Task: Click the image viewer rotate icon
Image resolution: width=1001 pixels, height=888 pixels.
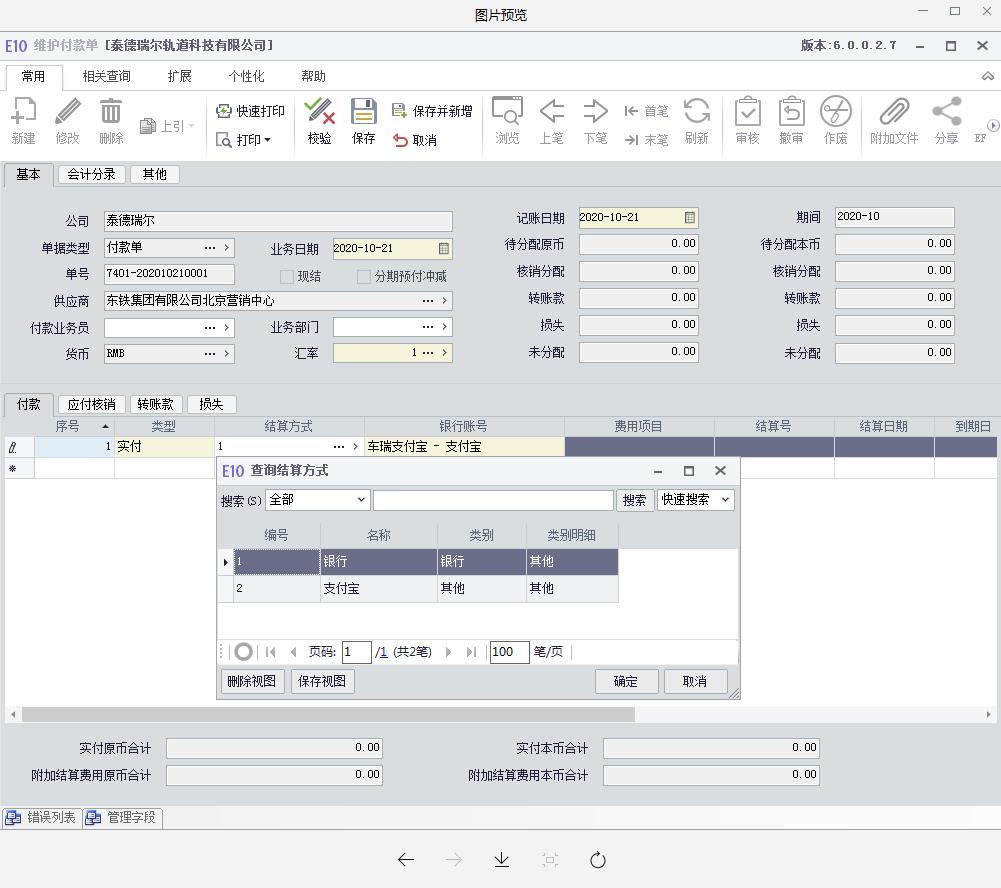Action: (598, 860)
